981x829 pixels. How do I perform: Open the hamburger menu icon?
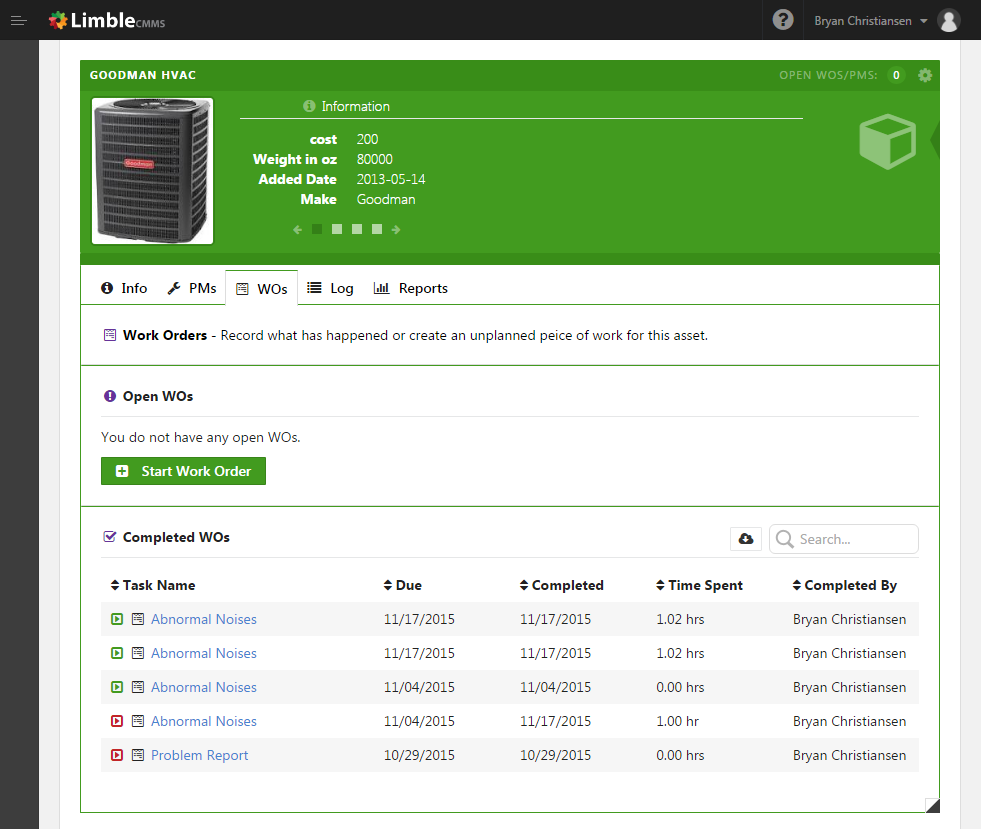[x=19, y=21]
